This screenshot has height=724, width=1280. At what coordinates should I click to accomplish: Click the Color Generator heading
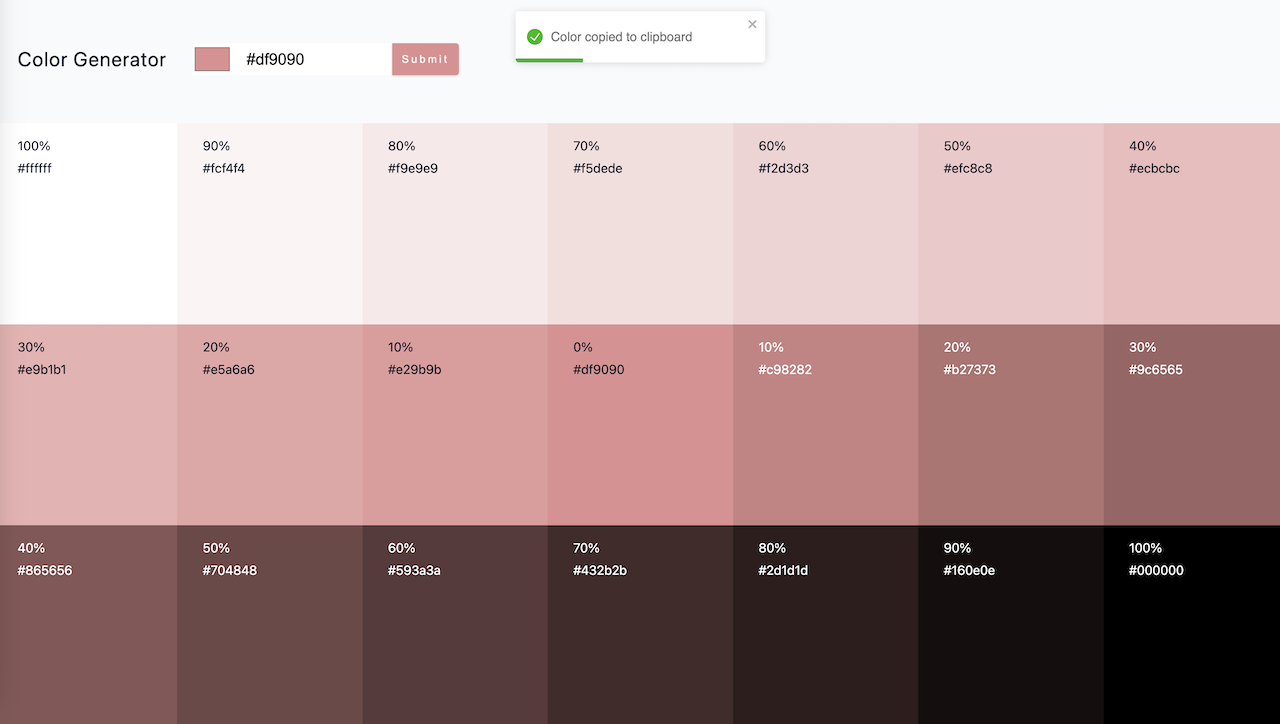pos(92,59)
